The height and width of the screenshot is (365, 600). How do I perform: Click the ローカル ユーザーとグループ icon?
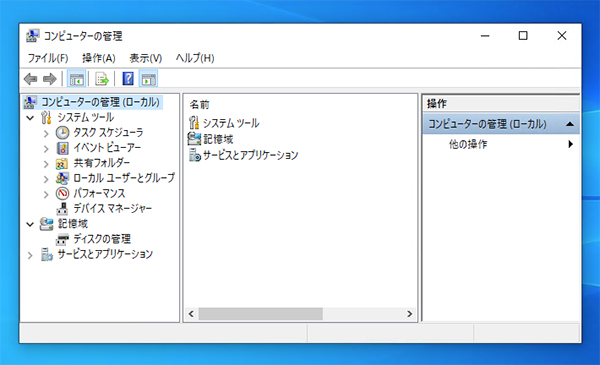(x=62, y=178)
